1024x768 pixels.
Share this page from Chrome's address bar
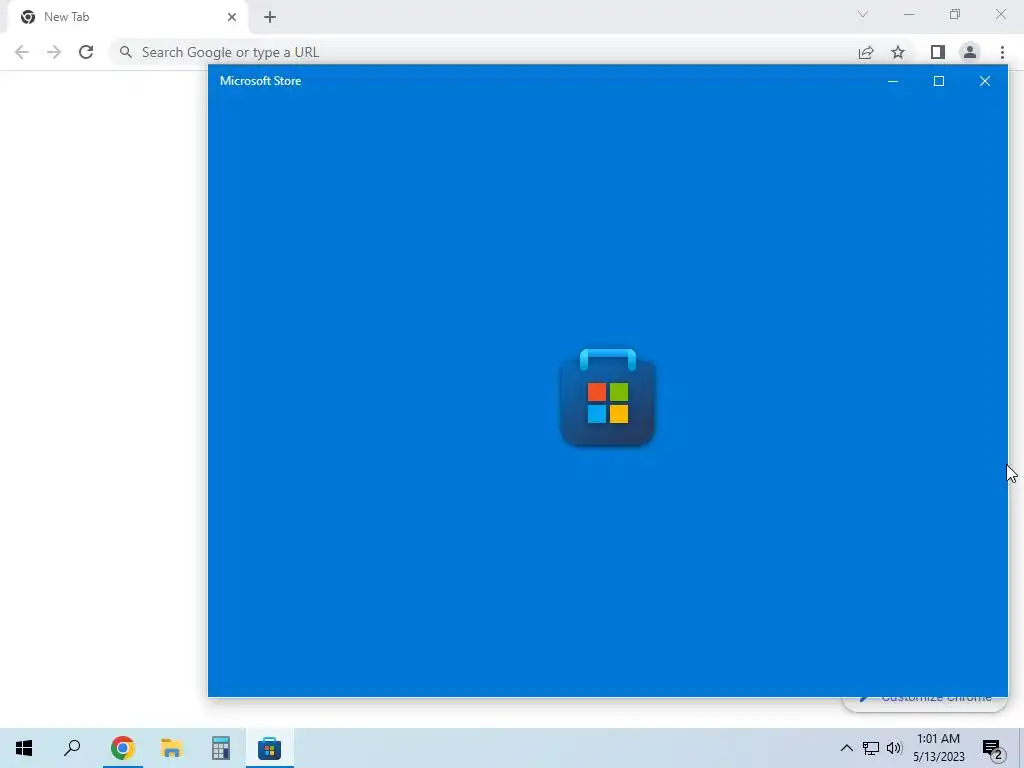(x=866, y=52)
